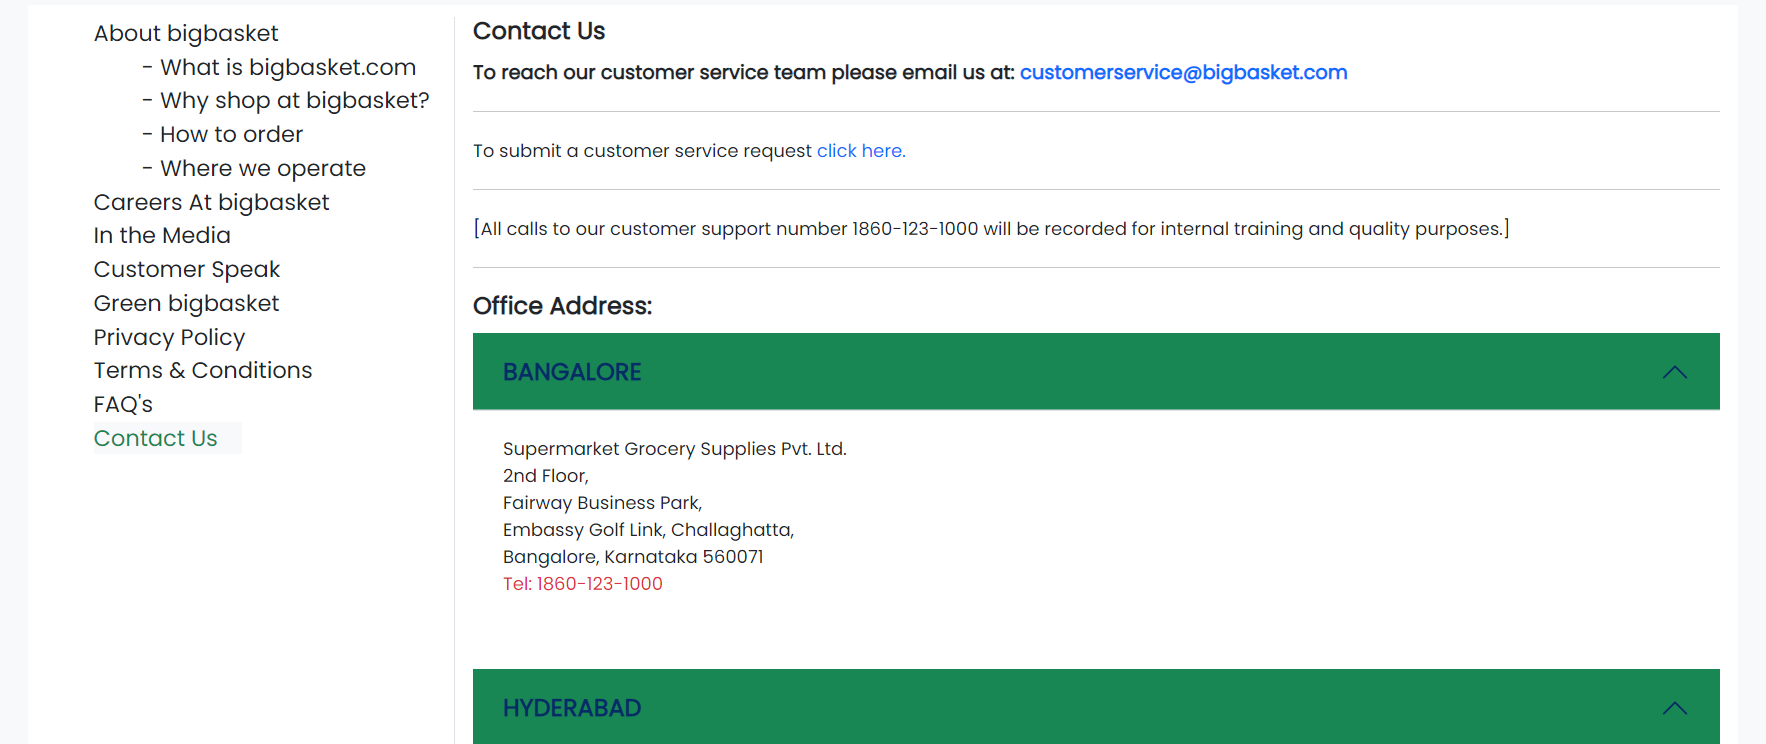Toggle the BANGALORE office address header
The width and height of the screenshot is (1766, 744).
[x=1096, y=371]
